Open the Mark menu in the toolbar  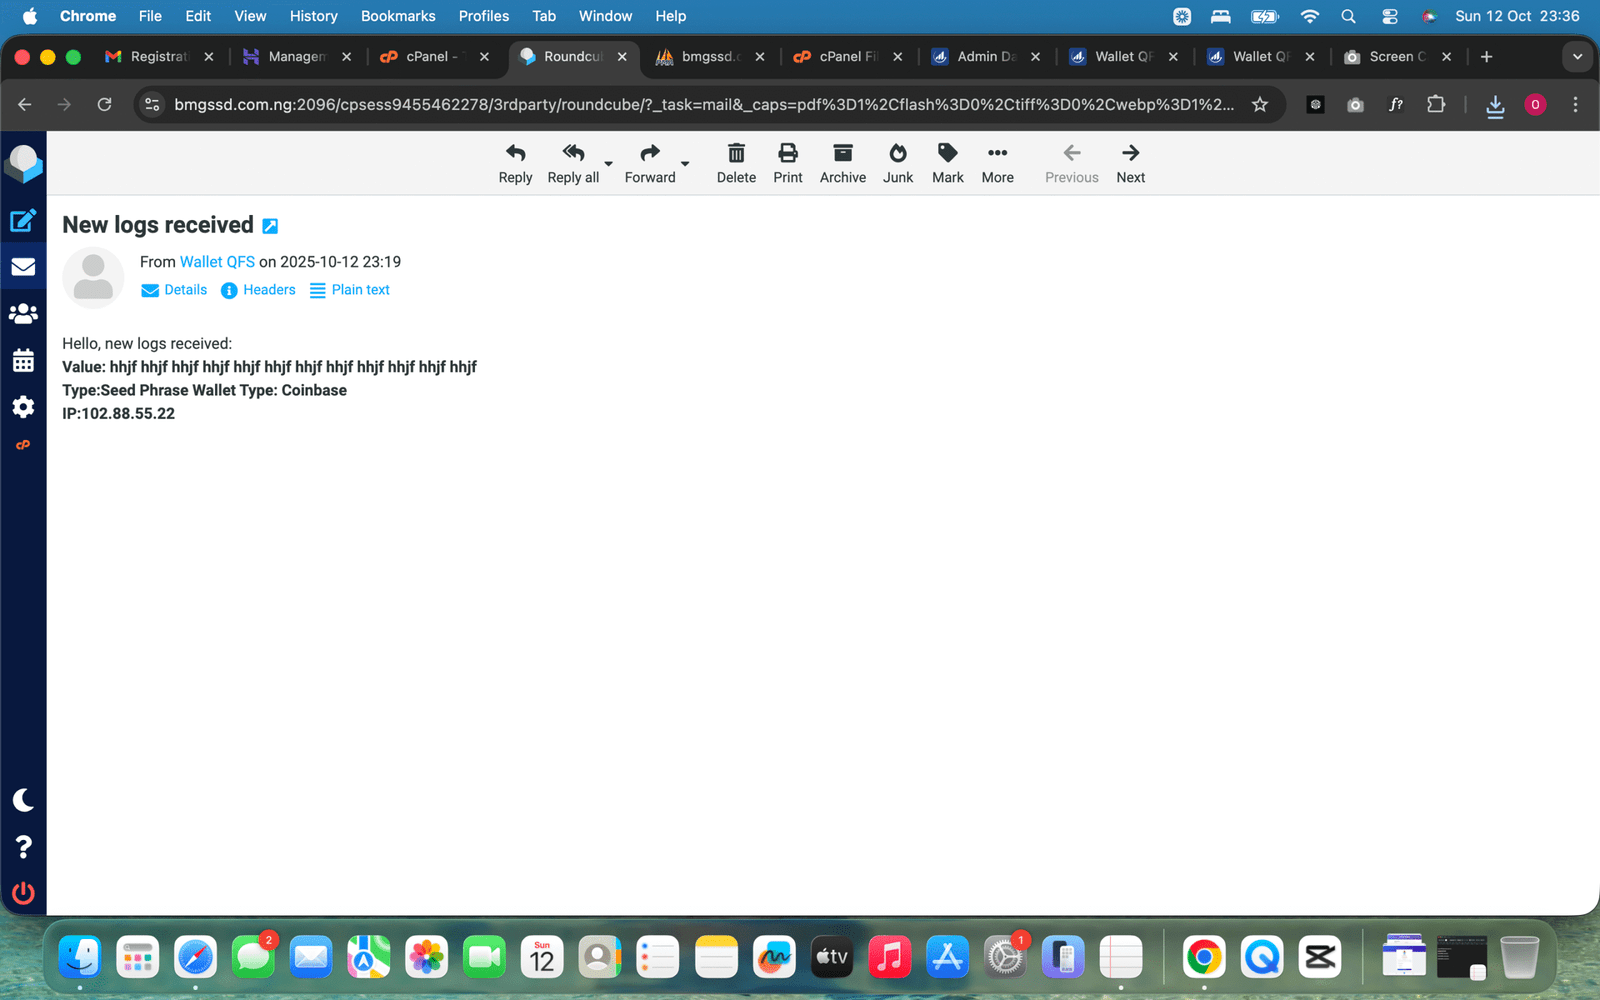947,163
